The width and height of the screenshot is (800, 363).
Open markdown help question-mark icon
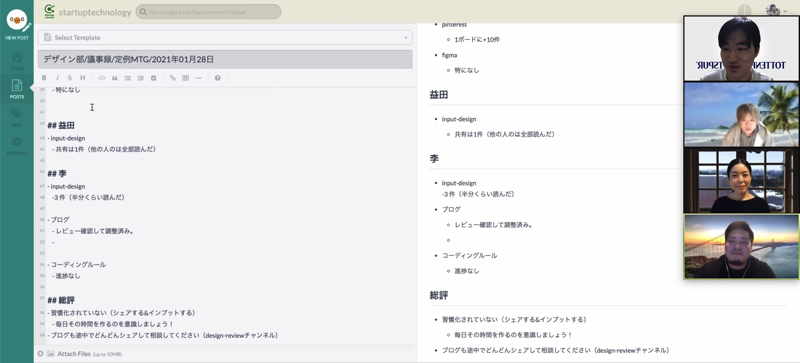(x=218, y=78)
